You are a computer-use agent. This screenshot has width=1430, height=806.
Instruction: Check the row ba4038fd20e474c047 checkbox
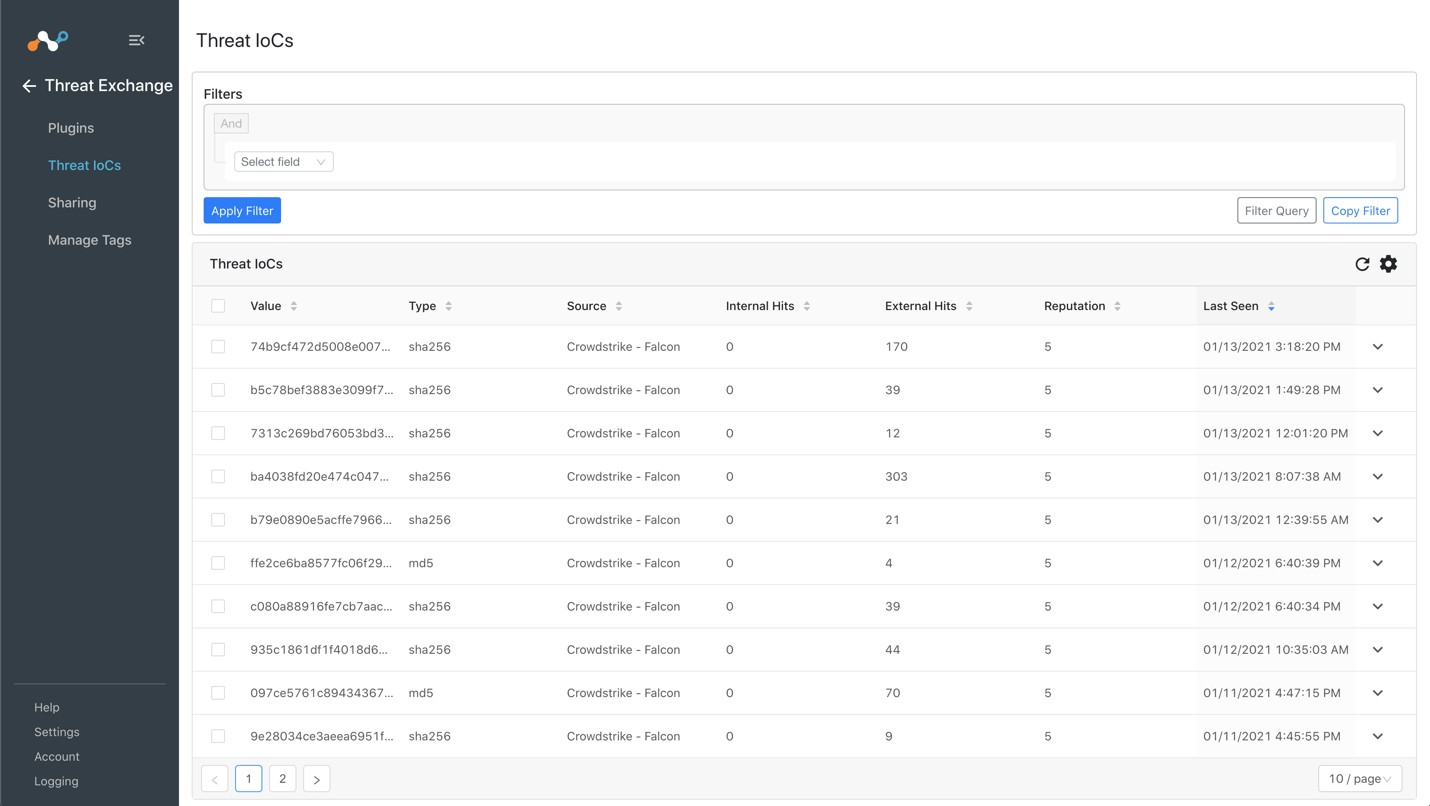click(218, 477)
